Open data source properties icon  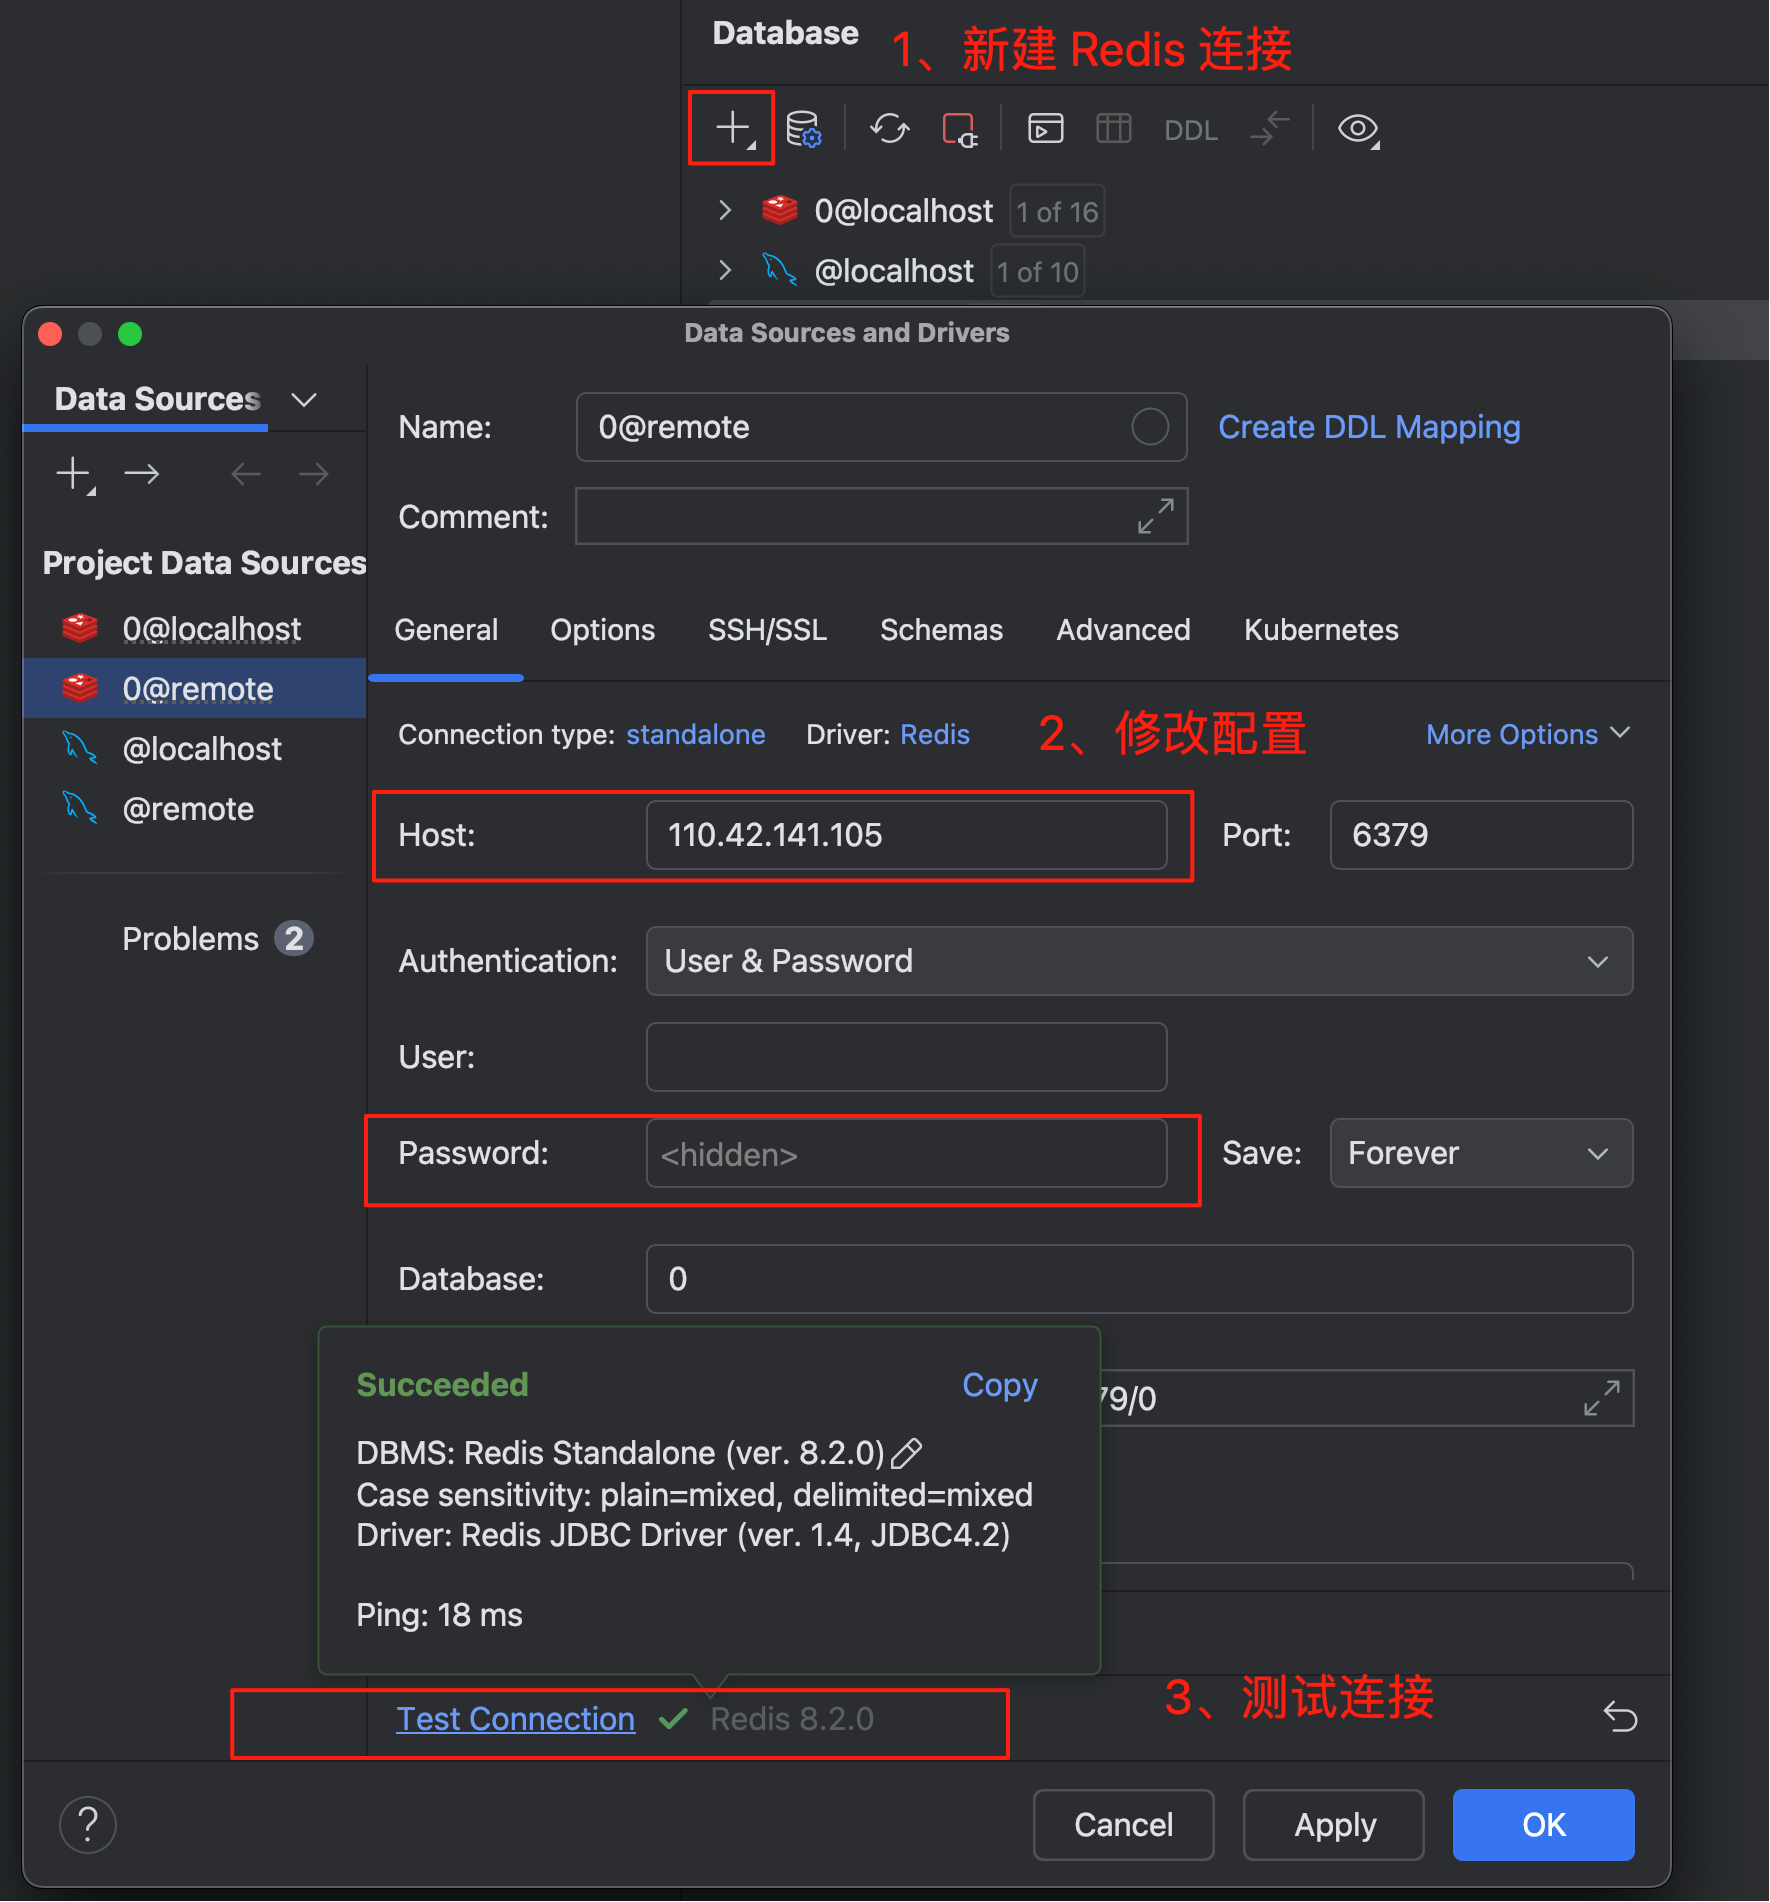(x=803, y=129)
